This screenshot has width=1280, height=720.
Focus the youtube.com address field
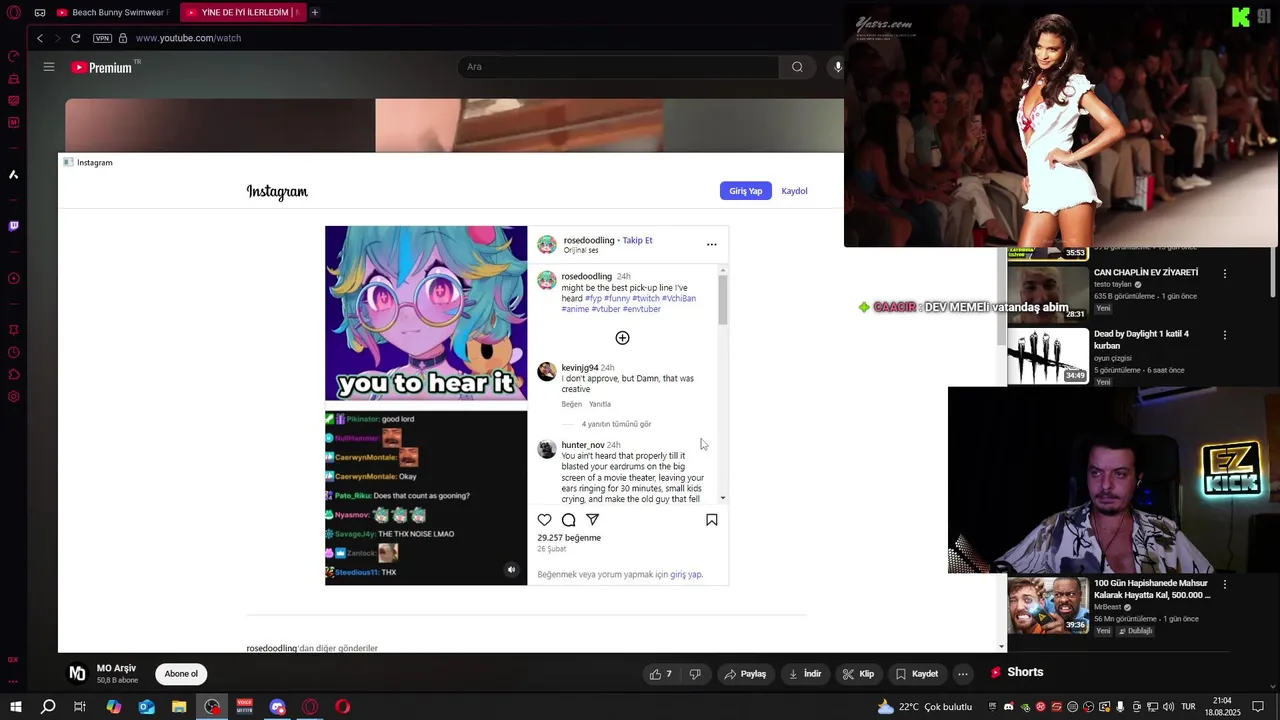click(x=188, y=38)
